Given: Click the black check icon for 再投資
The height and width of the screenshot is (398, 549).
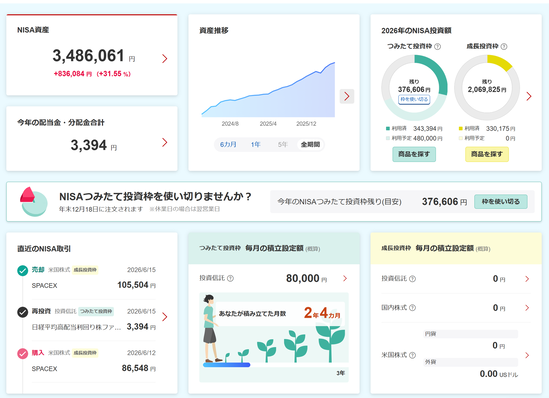Looking at the screenshot, I should coord(23,312).
